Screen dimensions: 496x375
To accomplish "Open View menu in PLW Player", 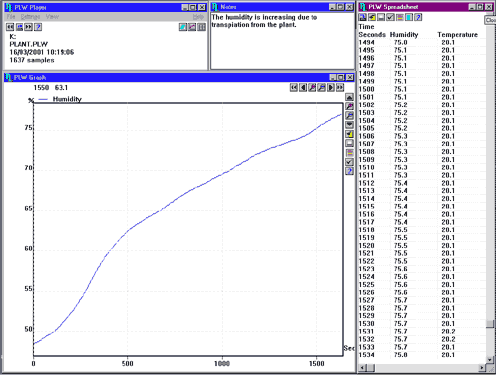I will [52, 17].
